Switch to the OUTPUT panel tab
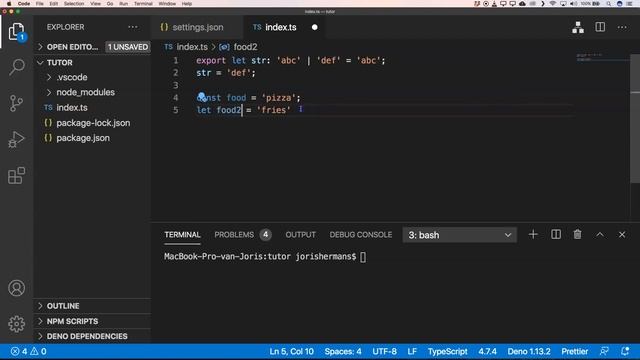This screenshot has width=640, height=360. pyautogui.click(x=300, y=235)
